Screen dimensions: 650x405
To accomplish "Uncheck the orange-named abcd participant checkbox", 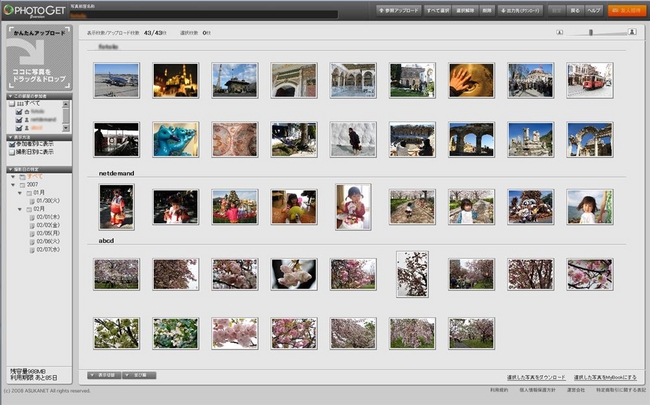I will pyautogui.click(x=19, y=128).
